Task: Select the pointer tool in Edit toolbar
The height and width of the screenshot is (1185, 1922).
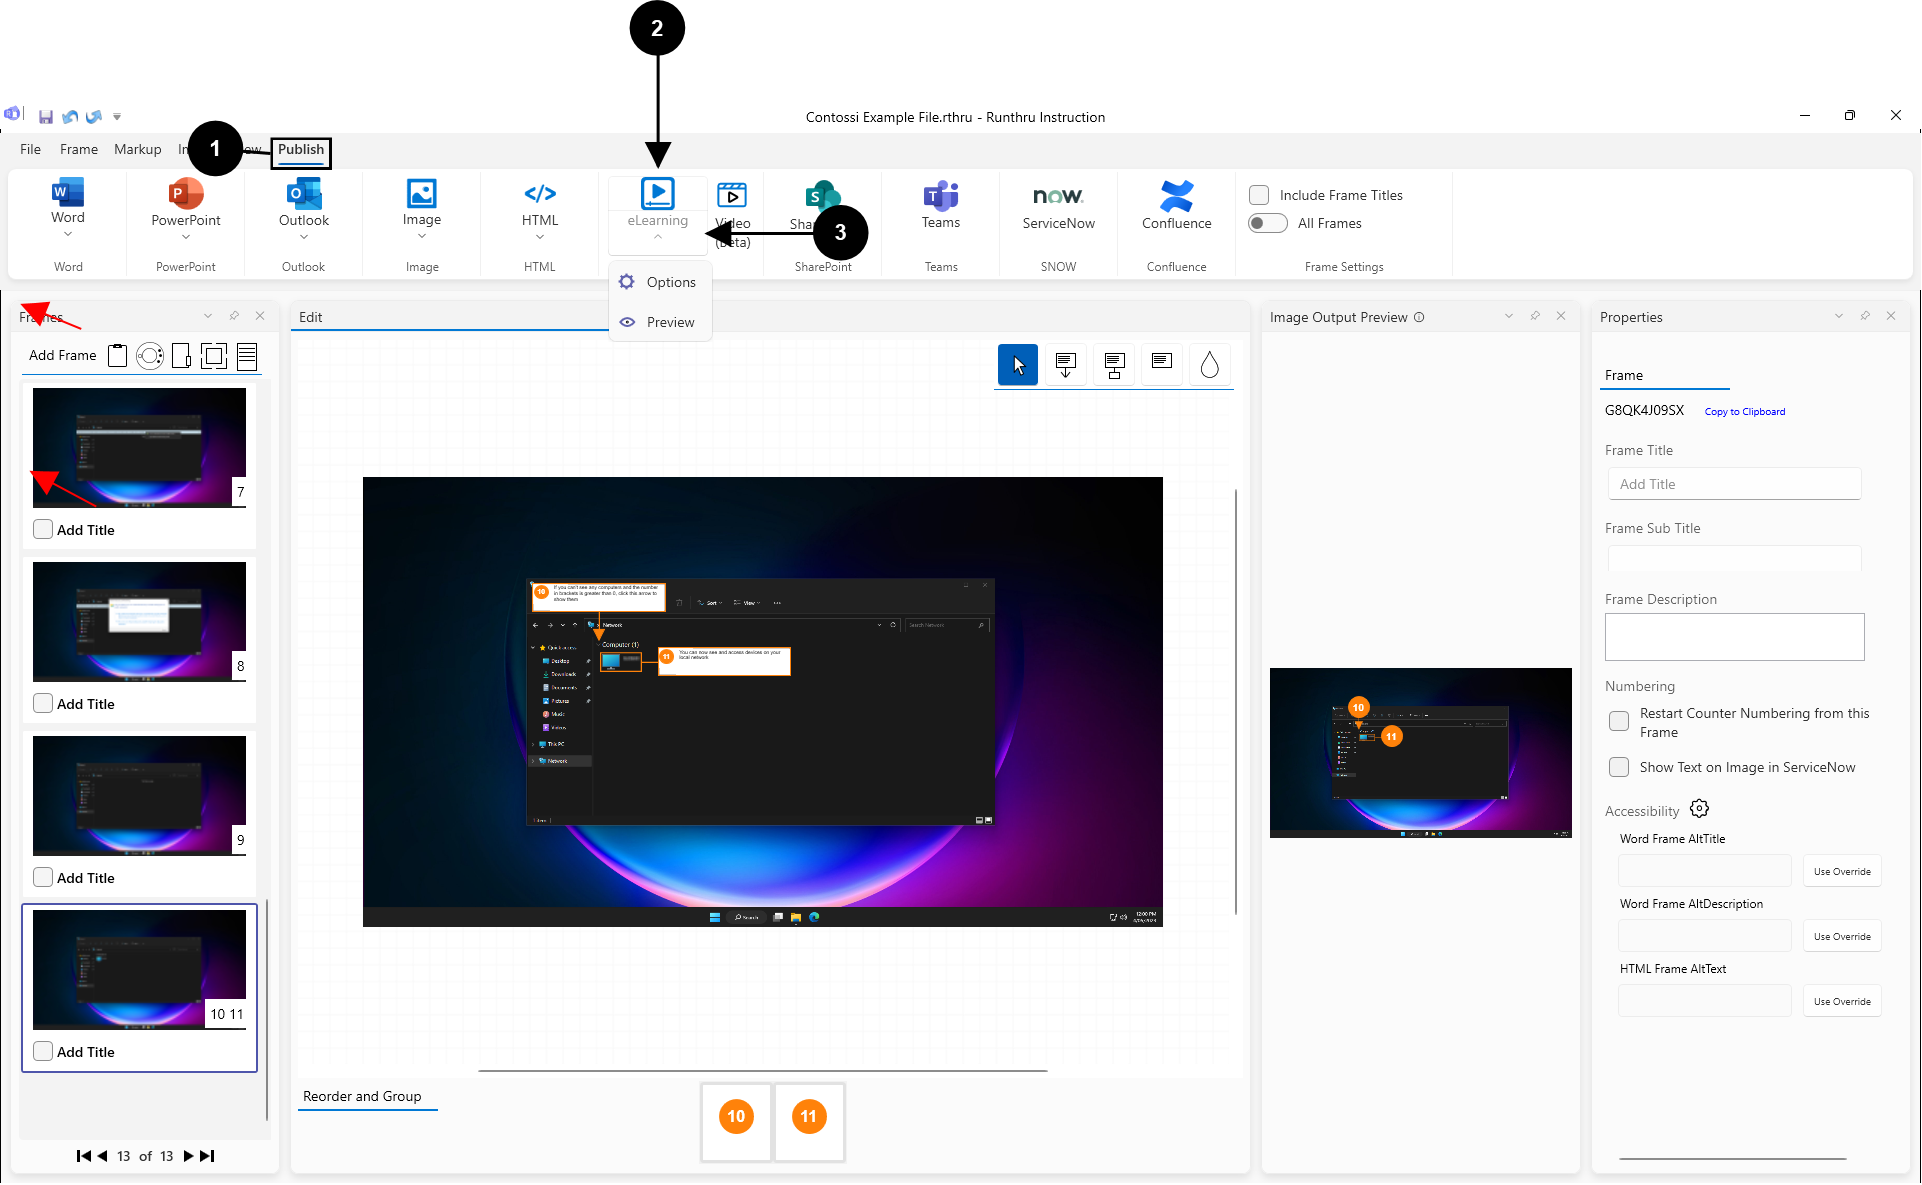Action: 1017,365
